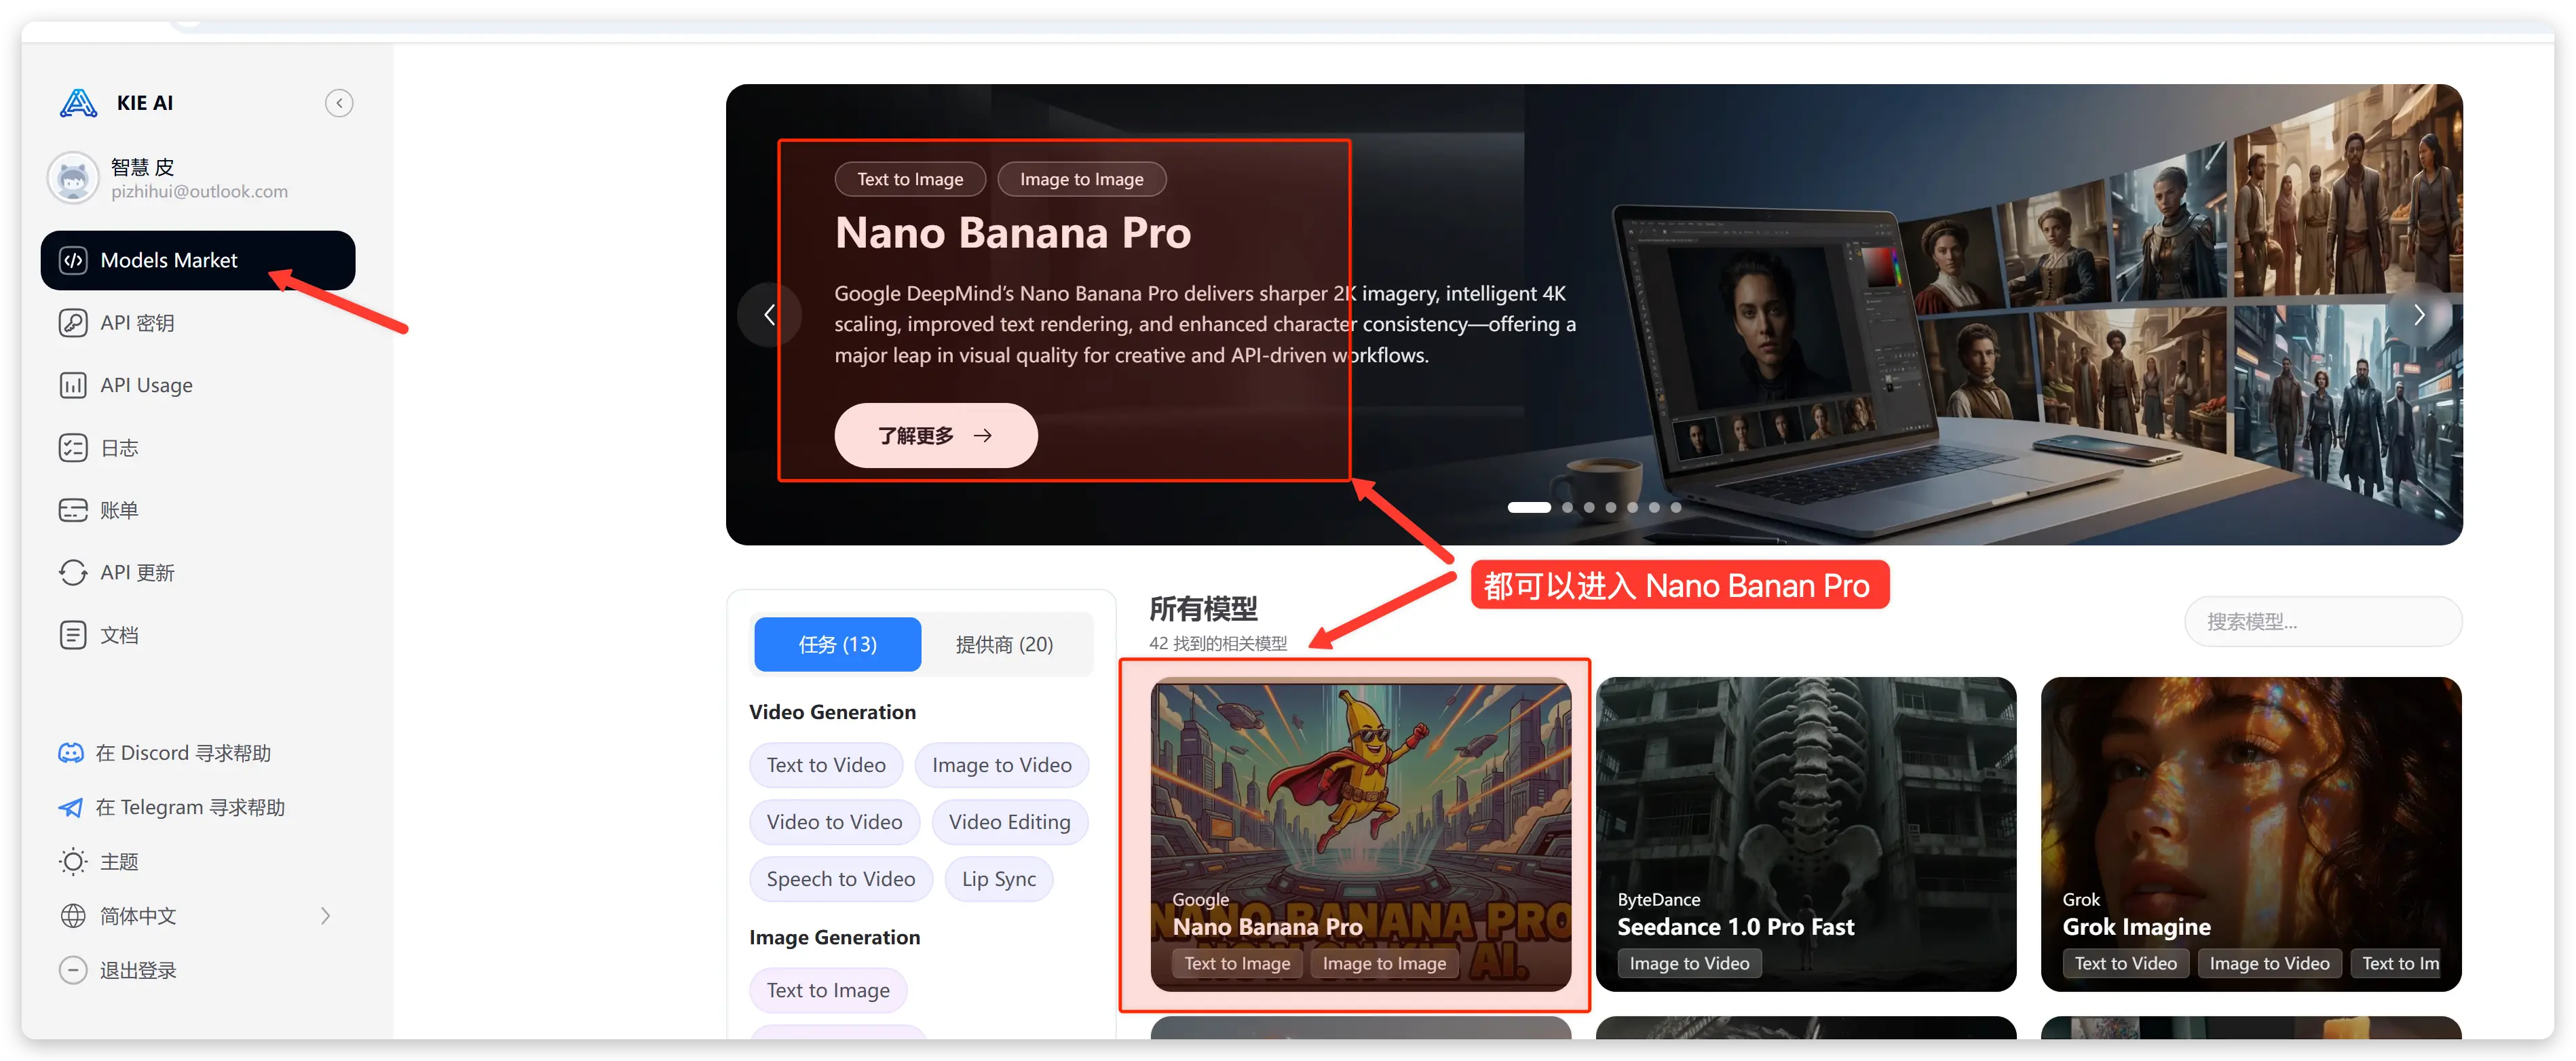The image size is (2576, 1061).
Task: Click the 账单 billing card icon
Action: click(x=73, y=511)
